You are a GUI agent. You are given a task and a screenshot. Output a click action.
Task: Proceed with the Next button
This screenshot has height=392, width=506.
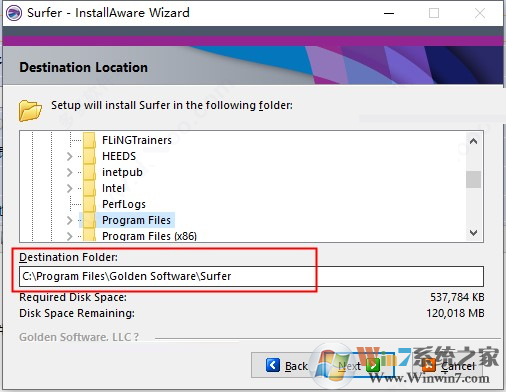[359, 366]
